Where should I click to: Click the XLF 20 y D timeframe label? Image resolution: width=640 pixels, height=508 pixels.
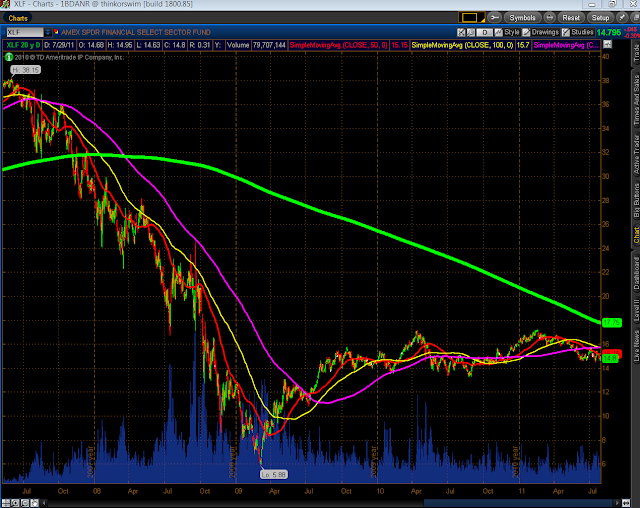(23, 45)
